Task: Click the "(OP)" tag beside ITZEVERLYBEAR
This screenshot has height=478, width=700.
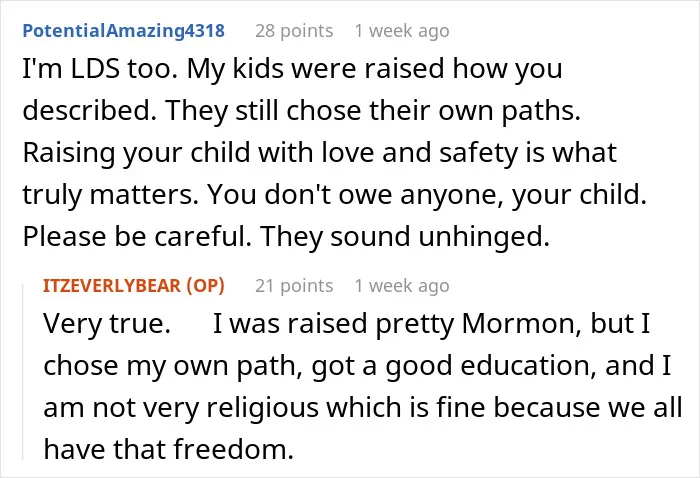Action: point(205,286)
